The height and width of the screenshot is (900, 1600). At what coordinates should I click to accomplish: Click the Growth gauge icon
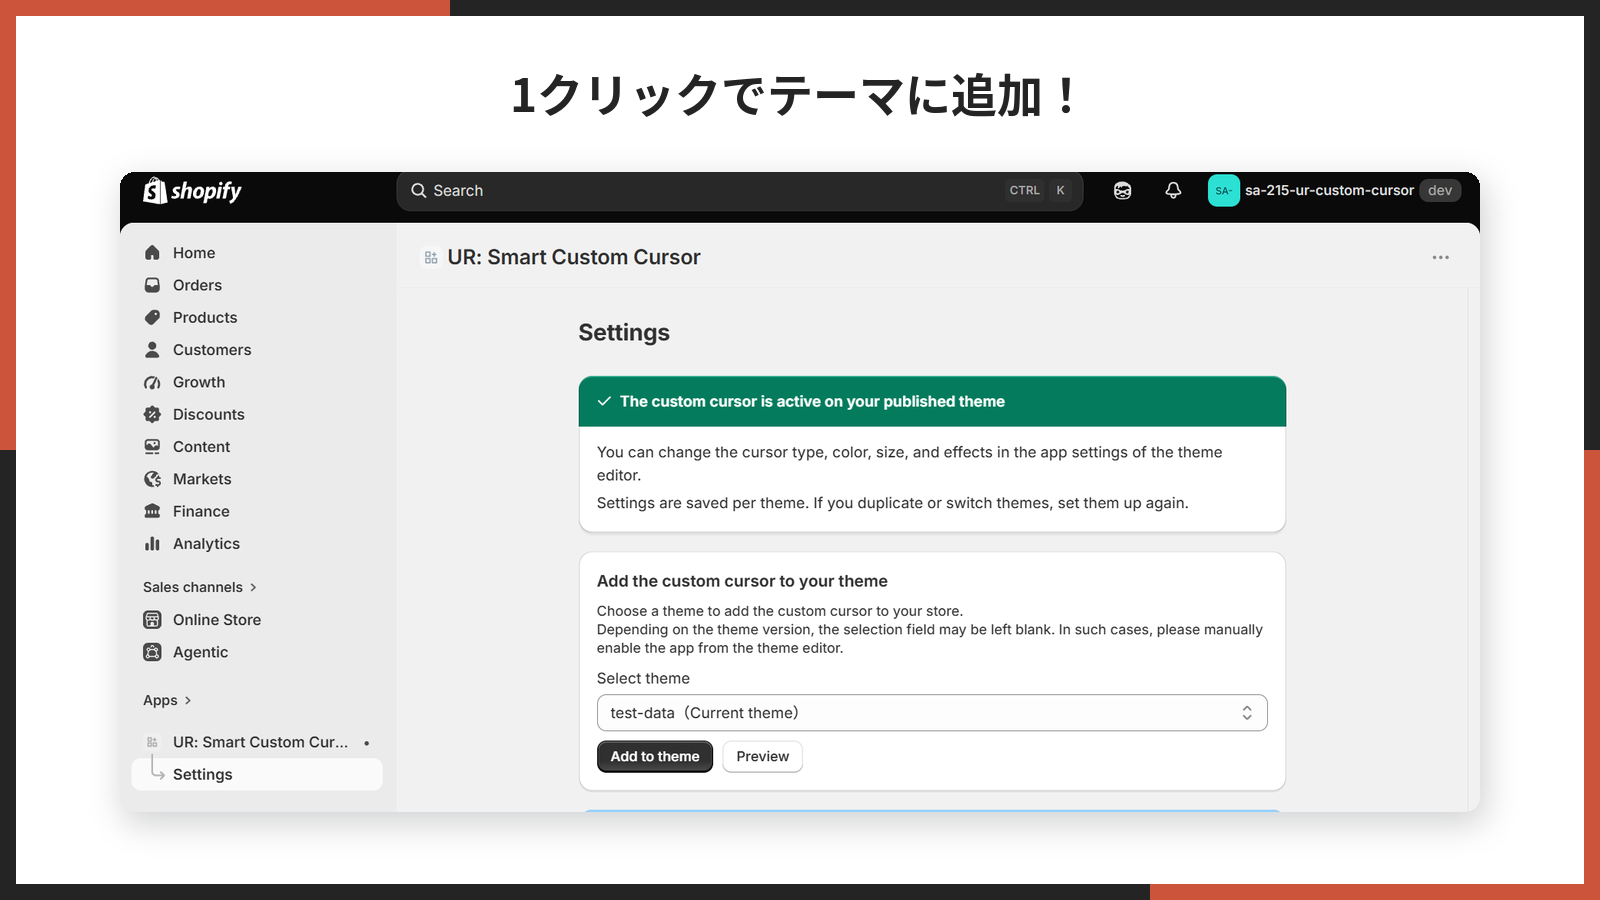click(152, 382)
